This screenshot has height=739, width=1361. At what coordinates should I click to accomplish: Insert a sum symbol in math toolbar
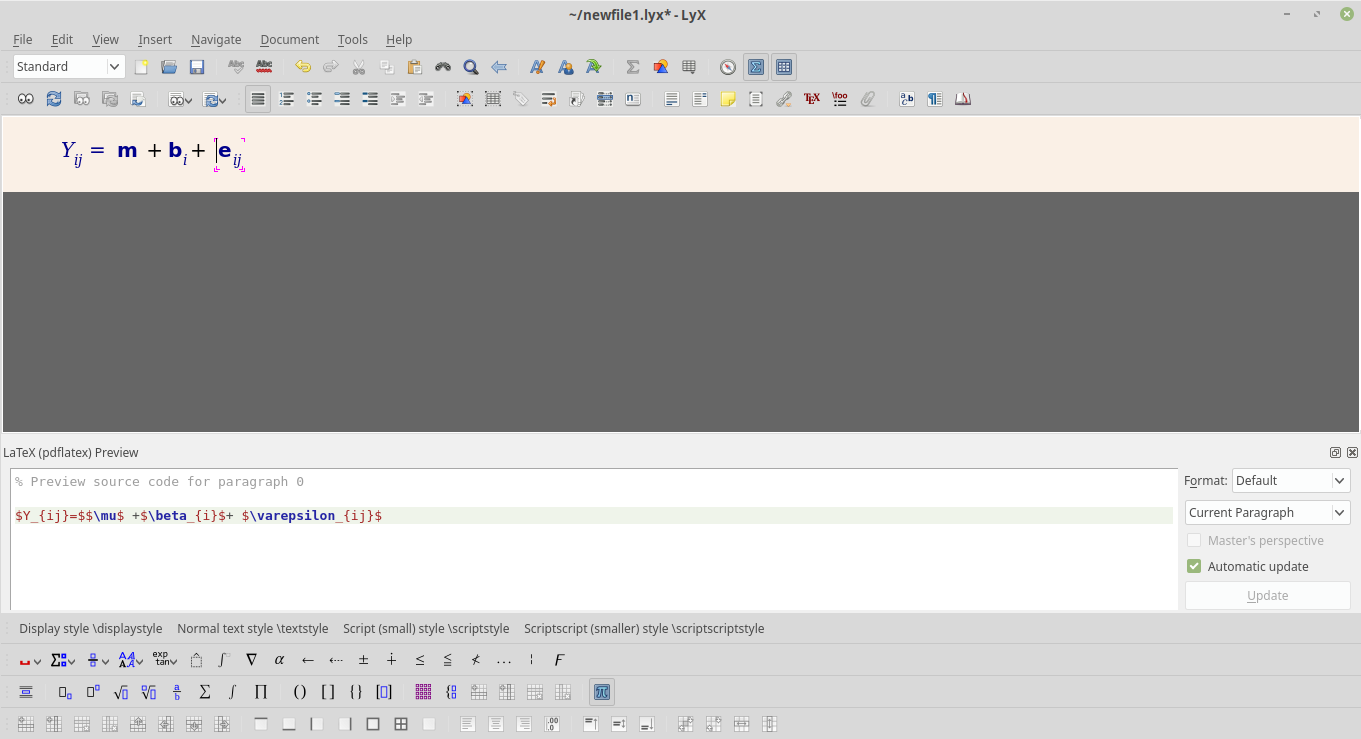click(205, 692)
